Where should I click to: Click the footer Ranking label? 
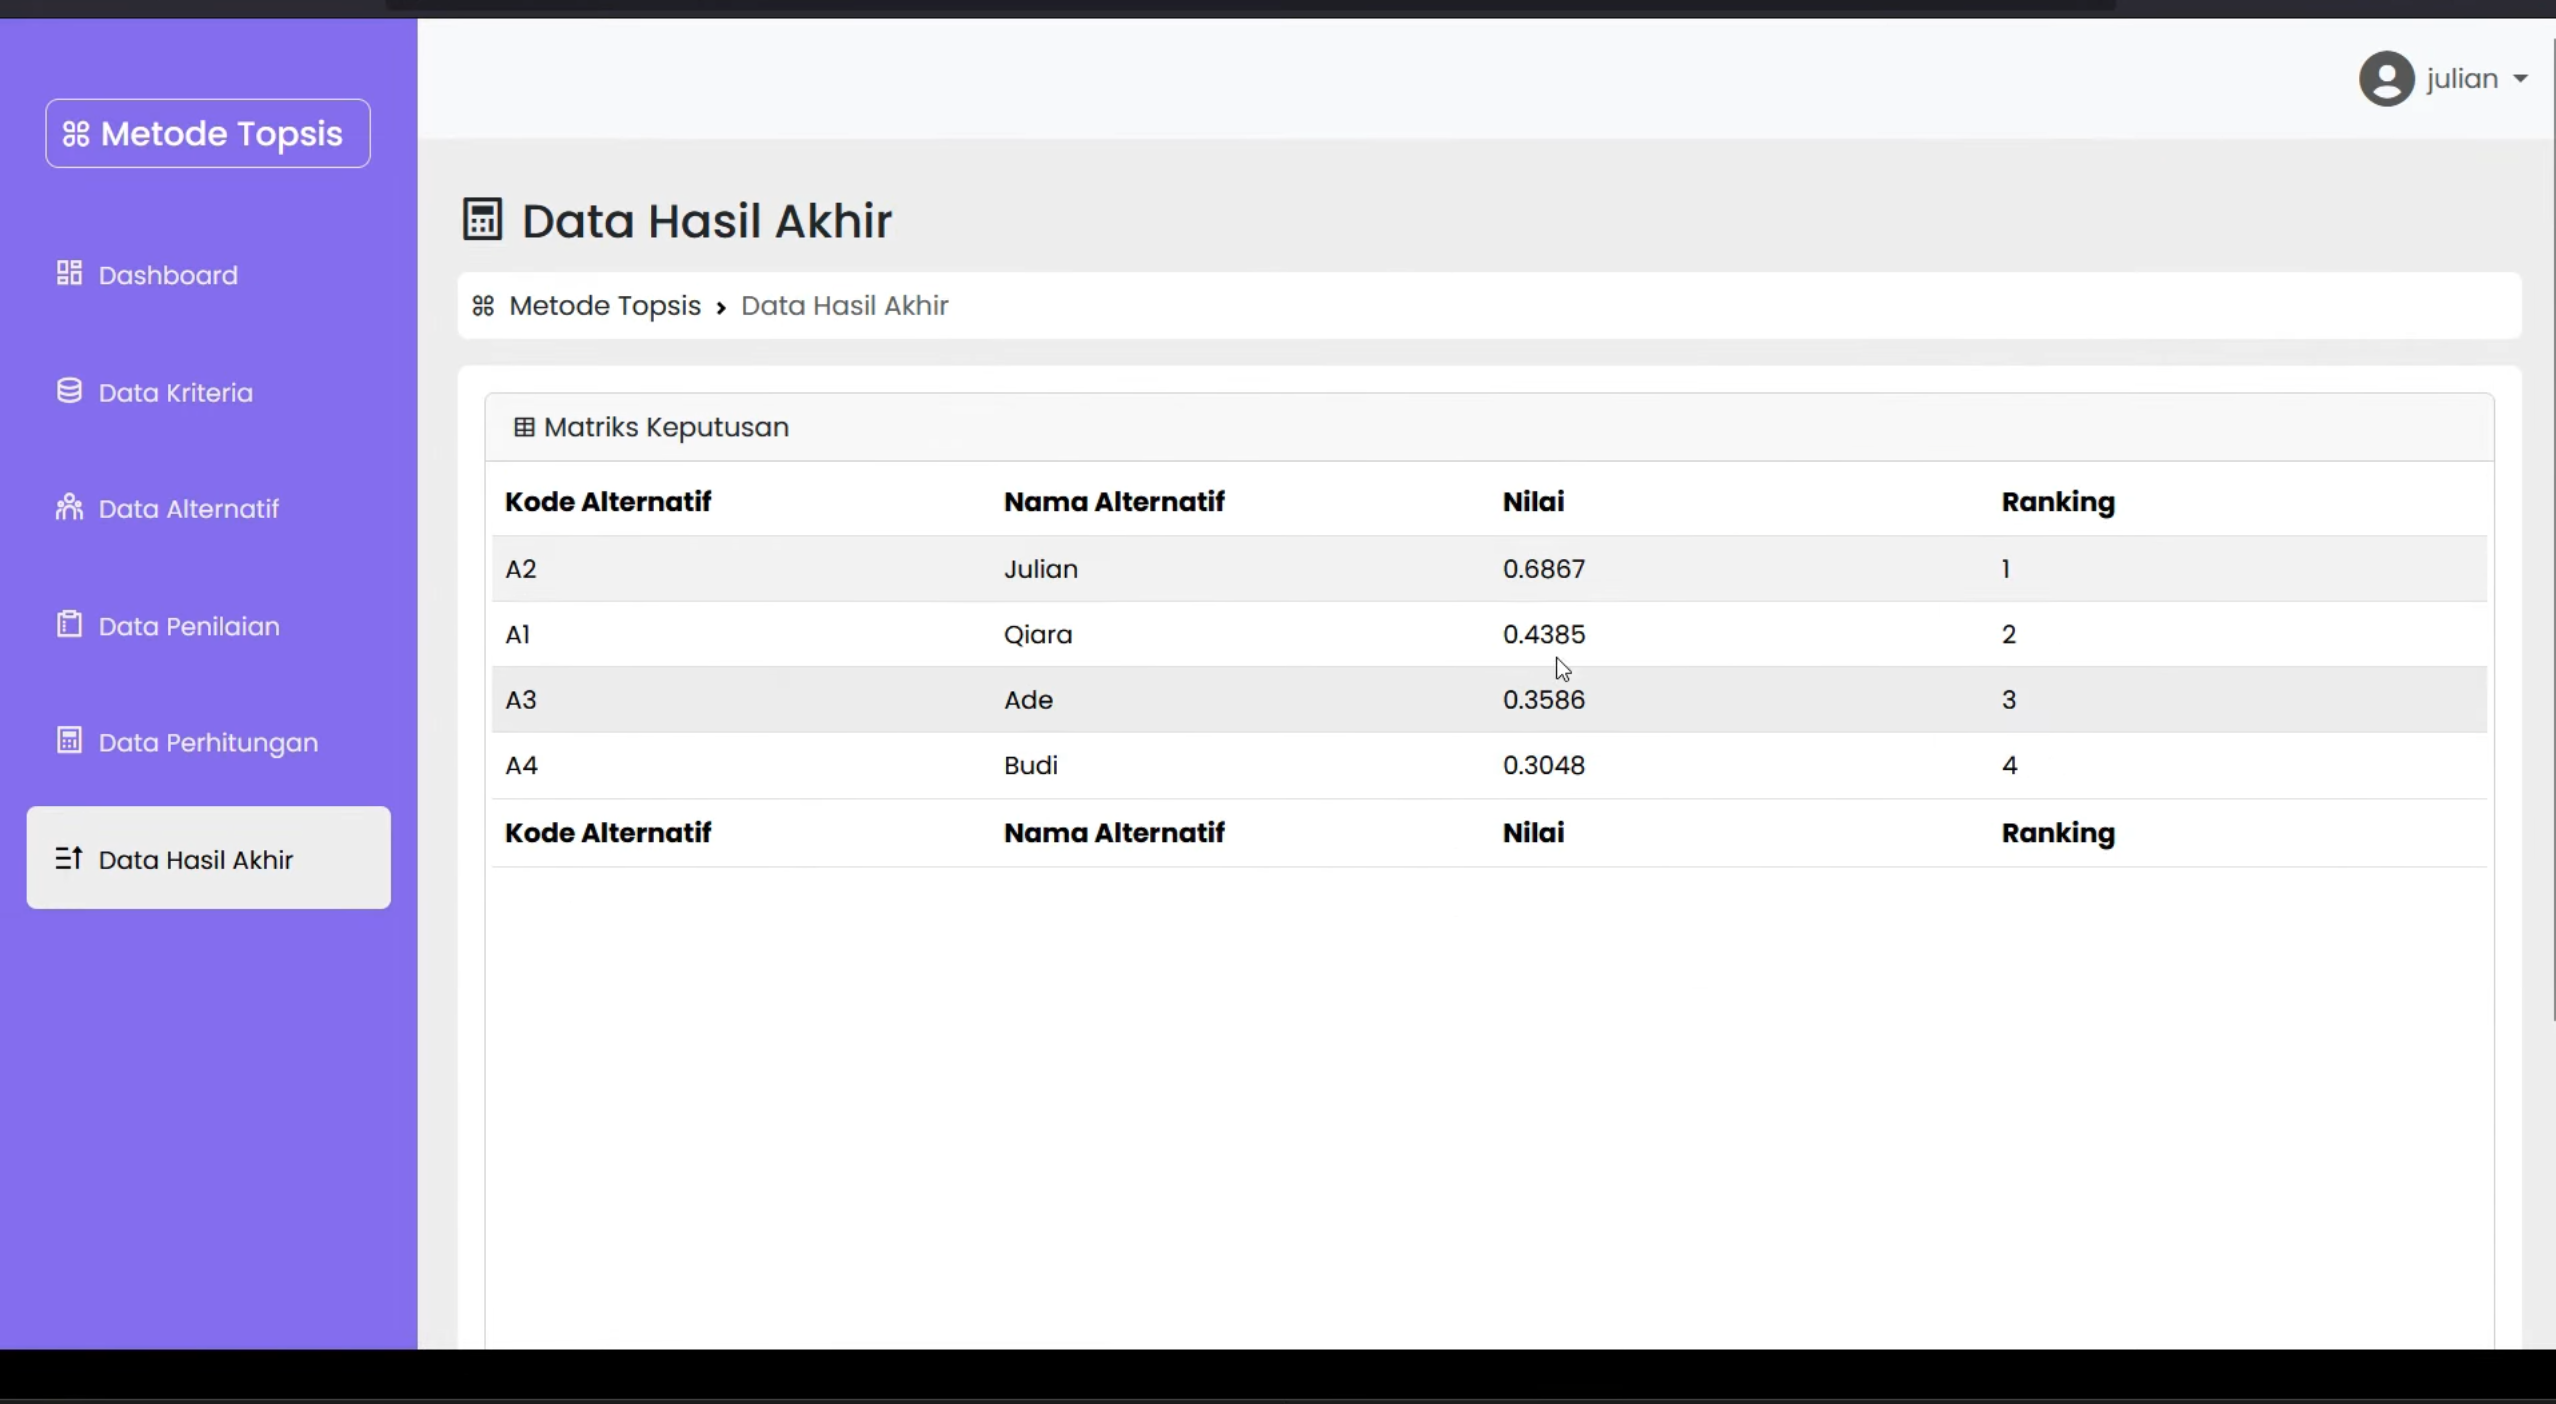tap(2058, 833)
